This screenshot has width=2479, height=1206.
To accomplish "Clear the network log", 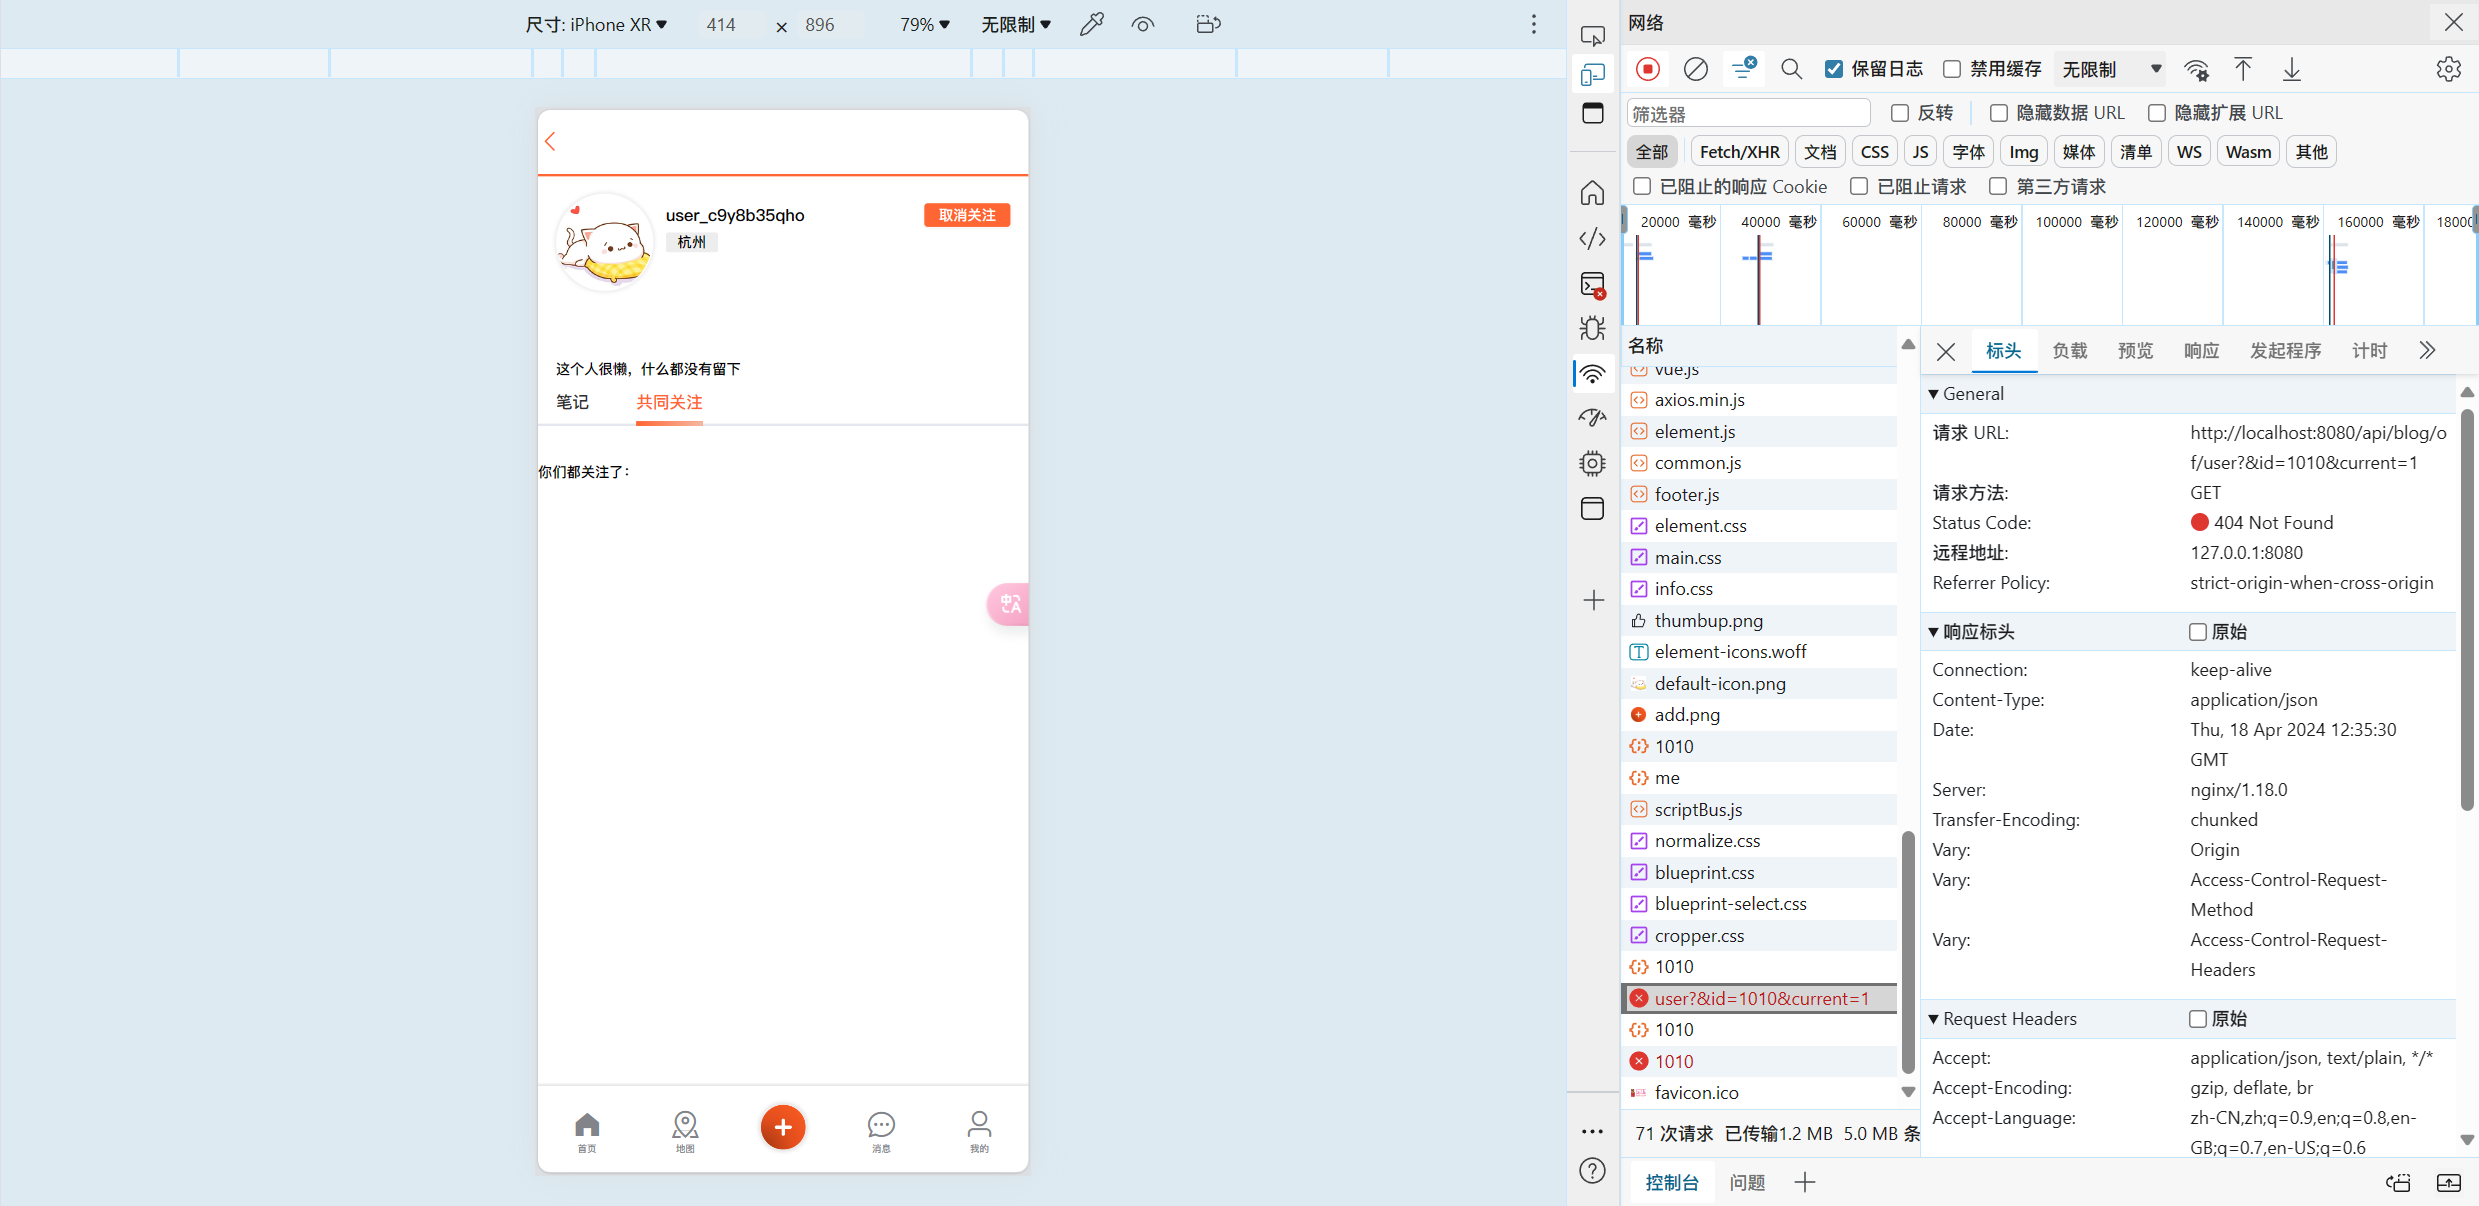I will (x=1696, y=69).
